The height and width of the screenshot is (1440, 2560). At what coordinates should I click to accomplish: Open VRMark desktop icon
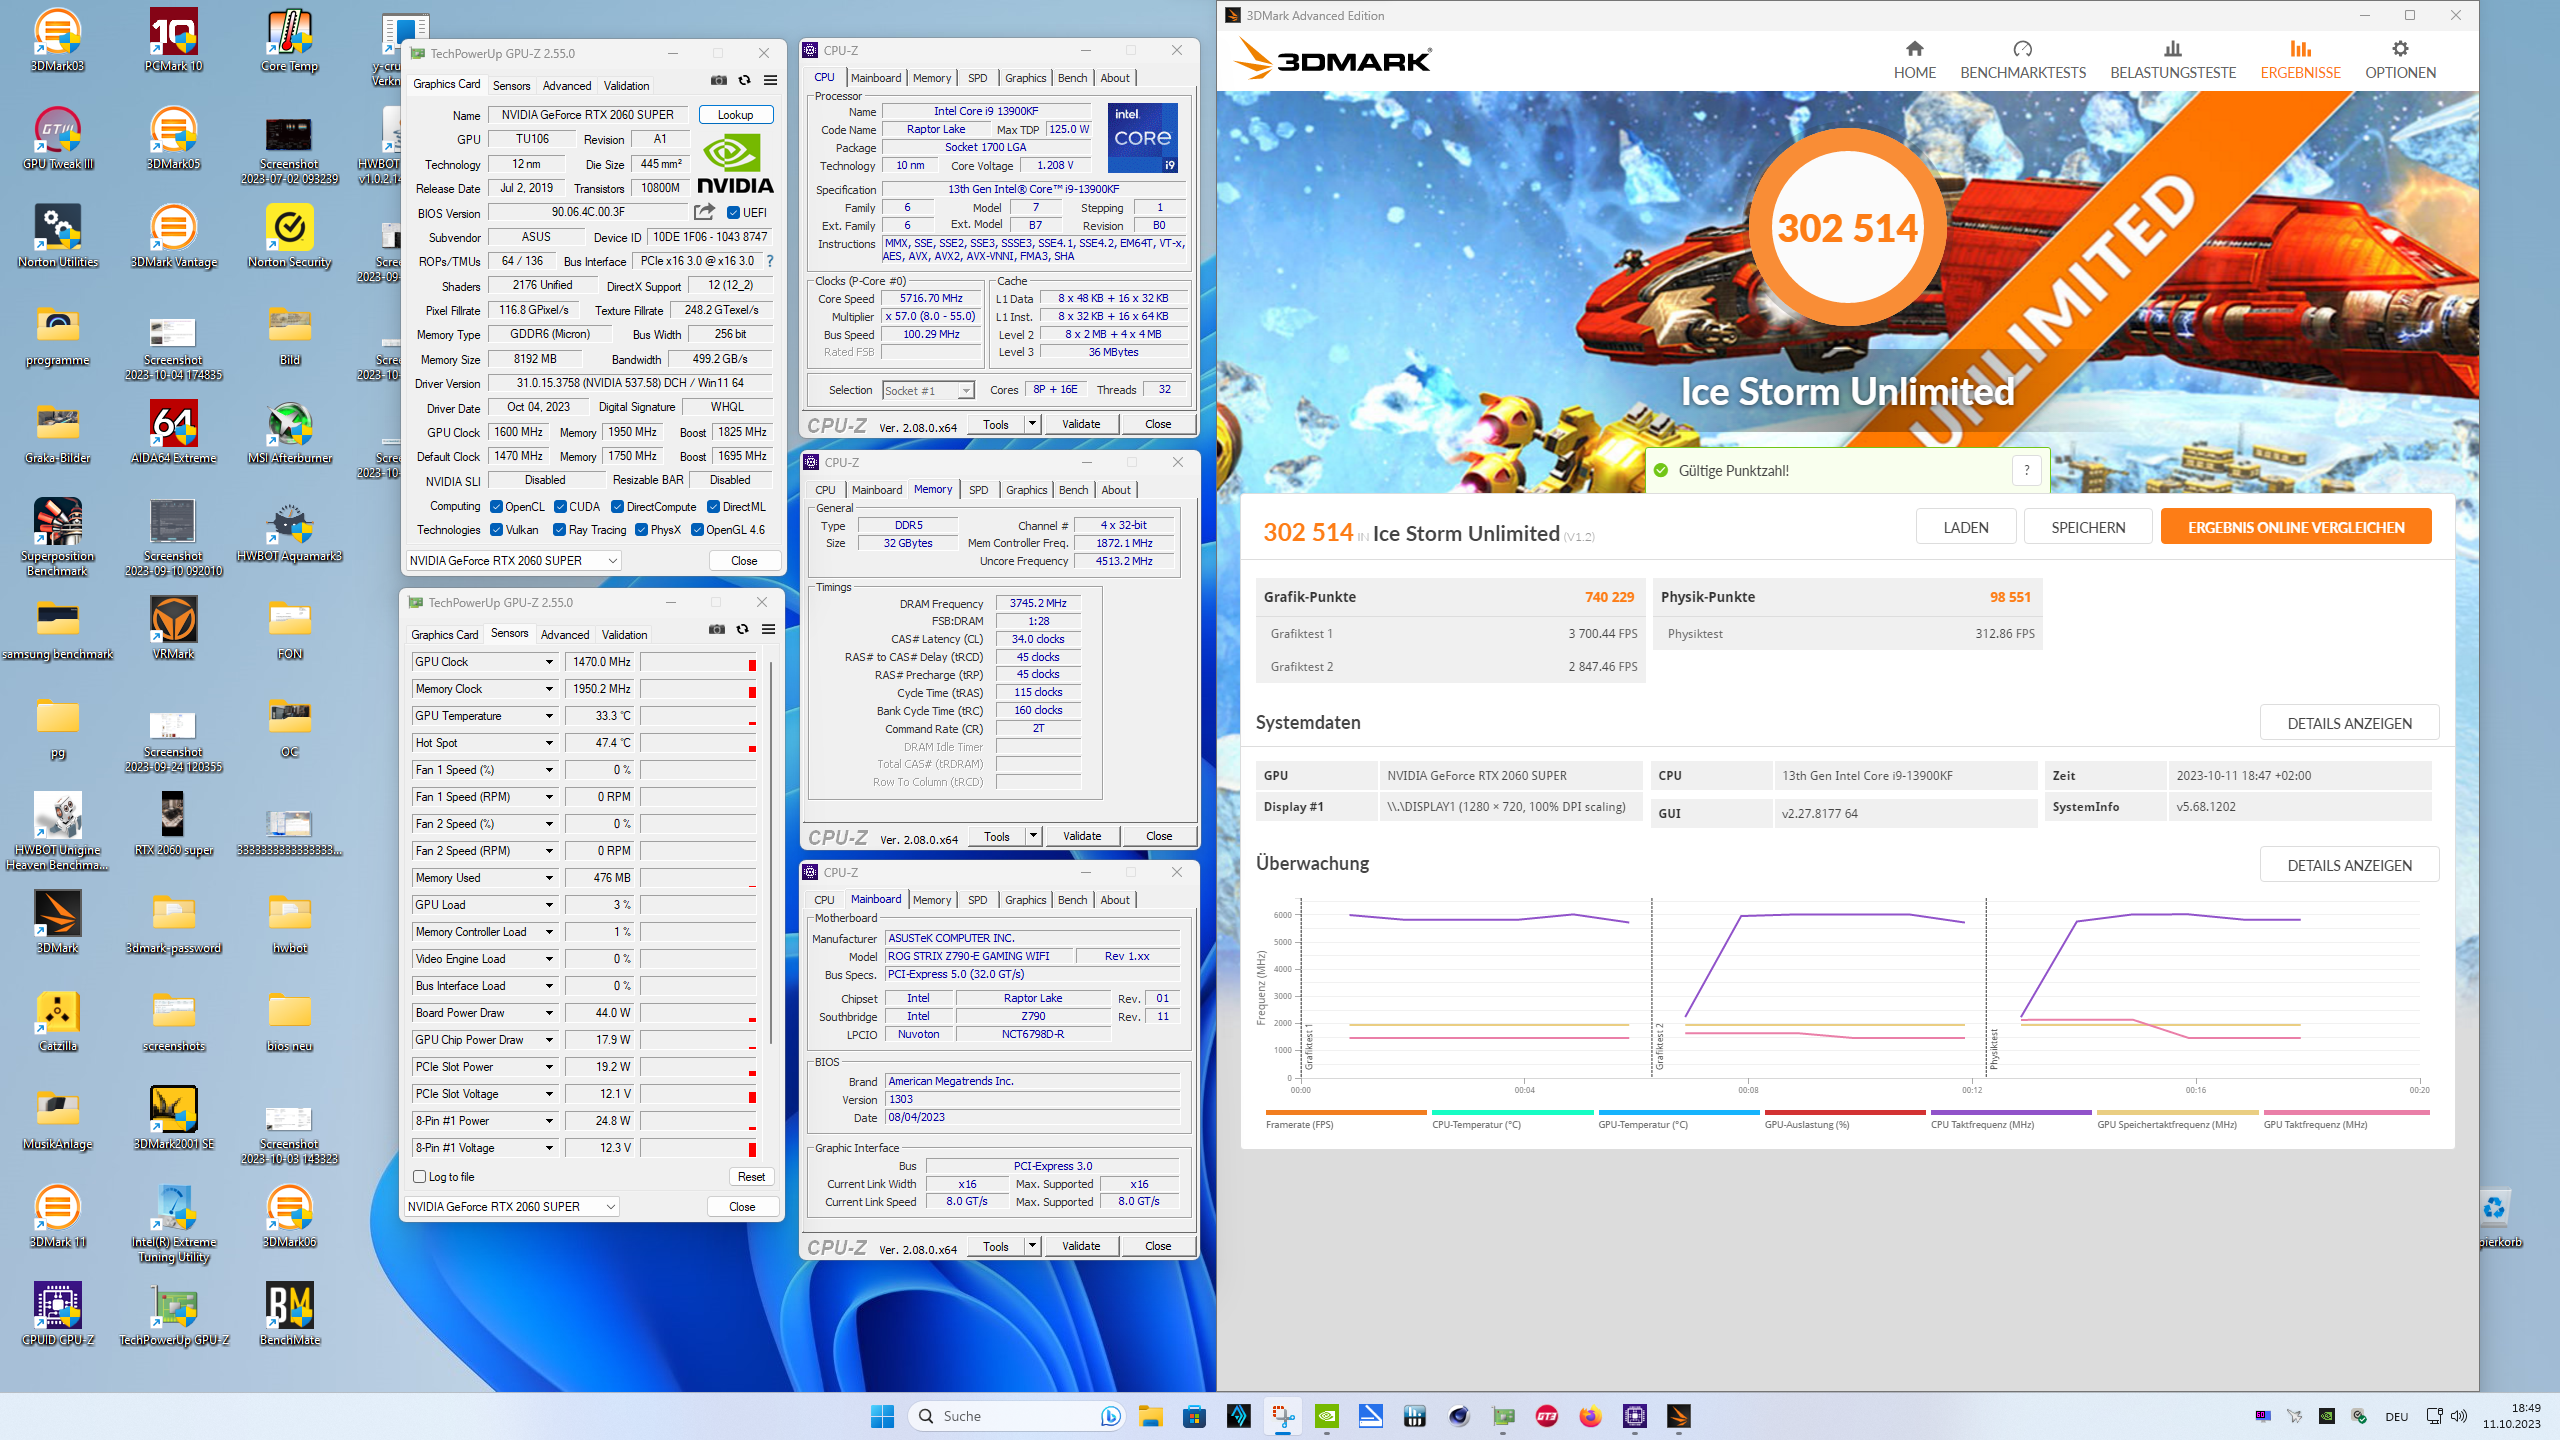tap(173, 629)
